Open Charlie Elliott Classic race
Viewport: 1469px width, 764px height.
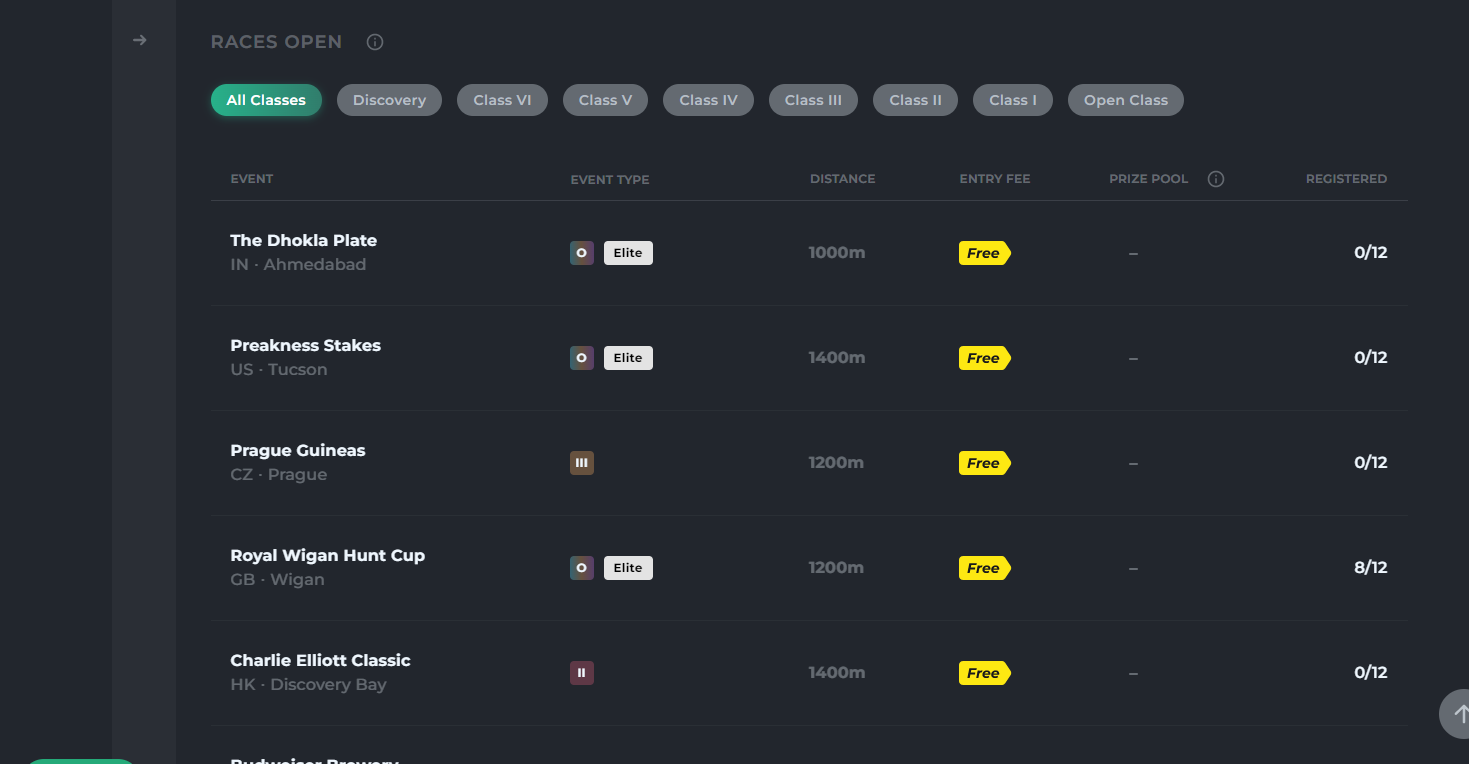[x=809, y=673]
